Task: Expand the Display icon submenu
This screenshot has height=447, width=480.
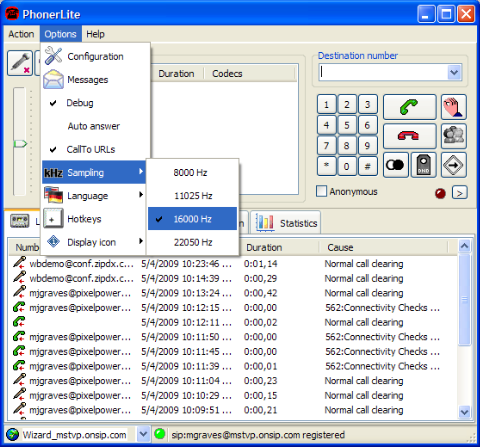Action: pyautogui.click(x=93, y=242)
